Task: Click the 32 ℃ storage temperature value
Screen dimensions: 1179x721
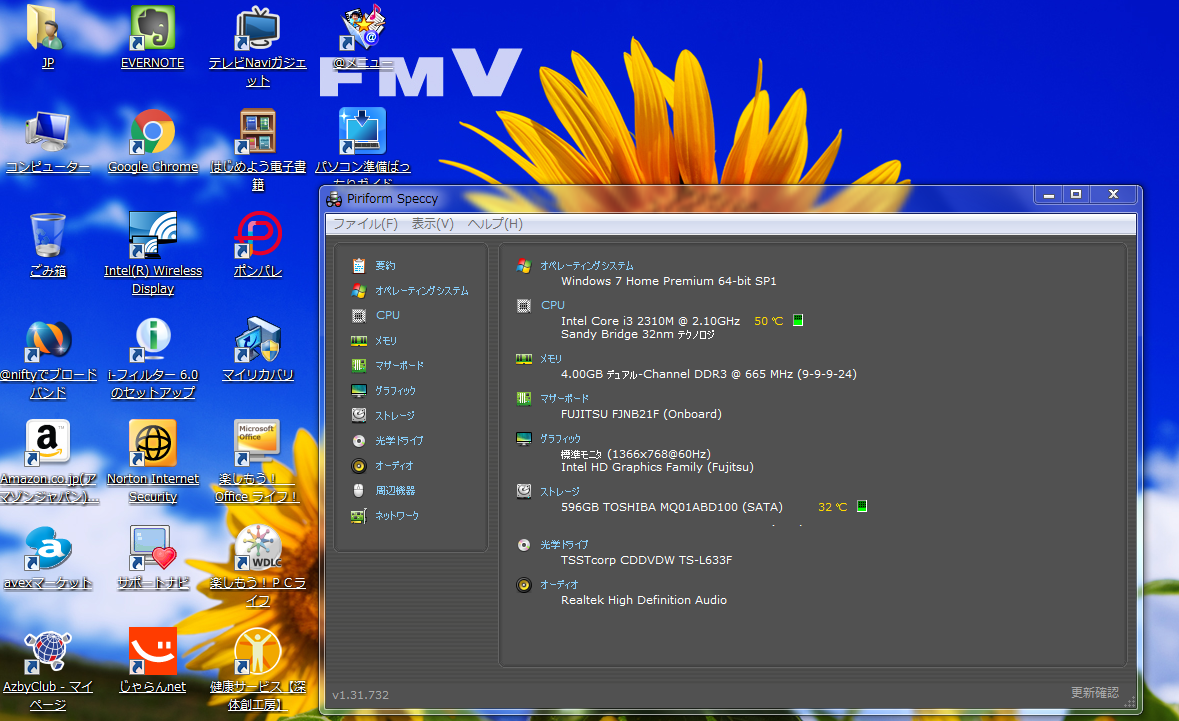Action: click(x=832, y=507)
